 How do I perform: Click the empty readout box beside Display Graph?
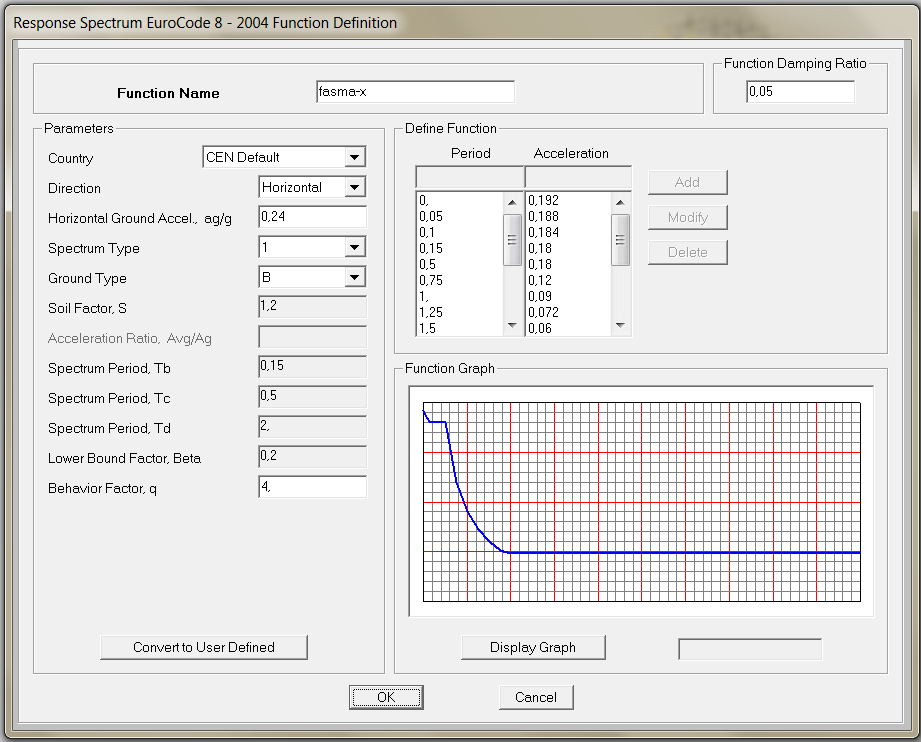[x=750, y=649]
